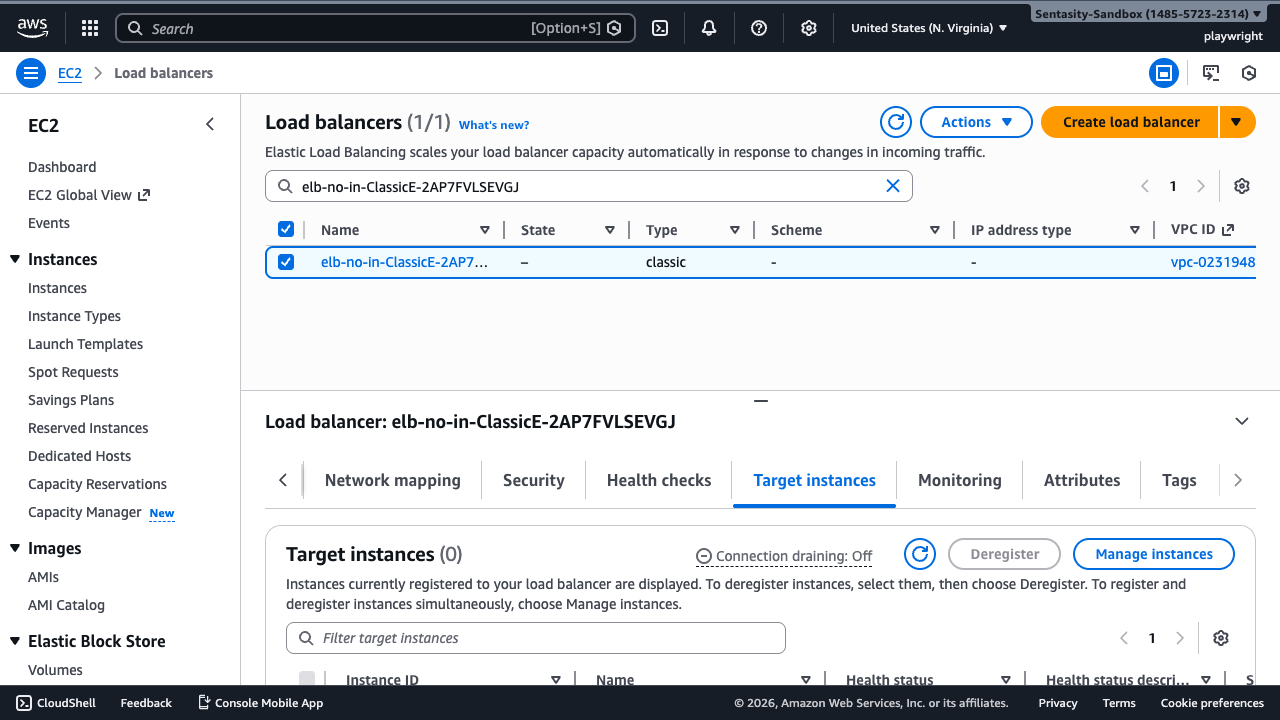Screen dimensions: 1280x720
Task: Open load balancer table preferences gear
Action: tap(1242, 186)
